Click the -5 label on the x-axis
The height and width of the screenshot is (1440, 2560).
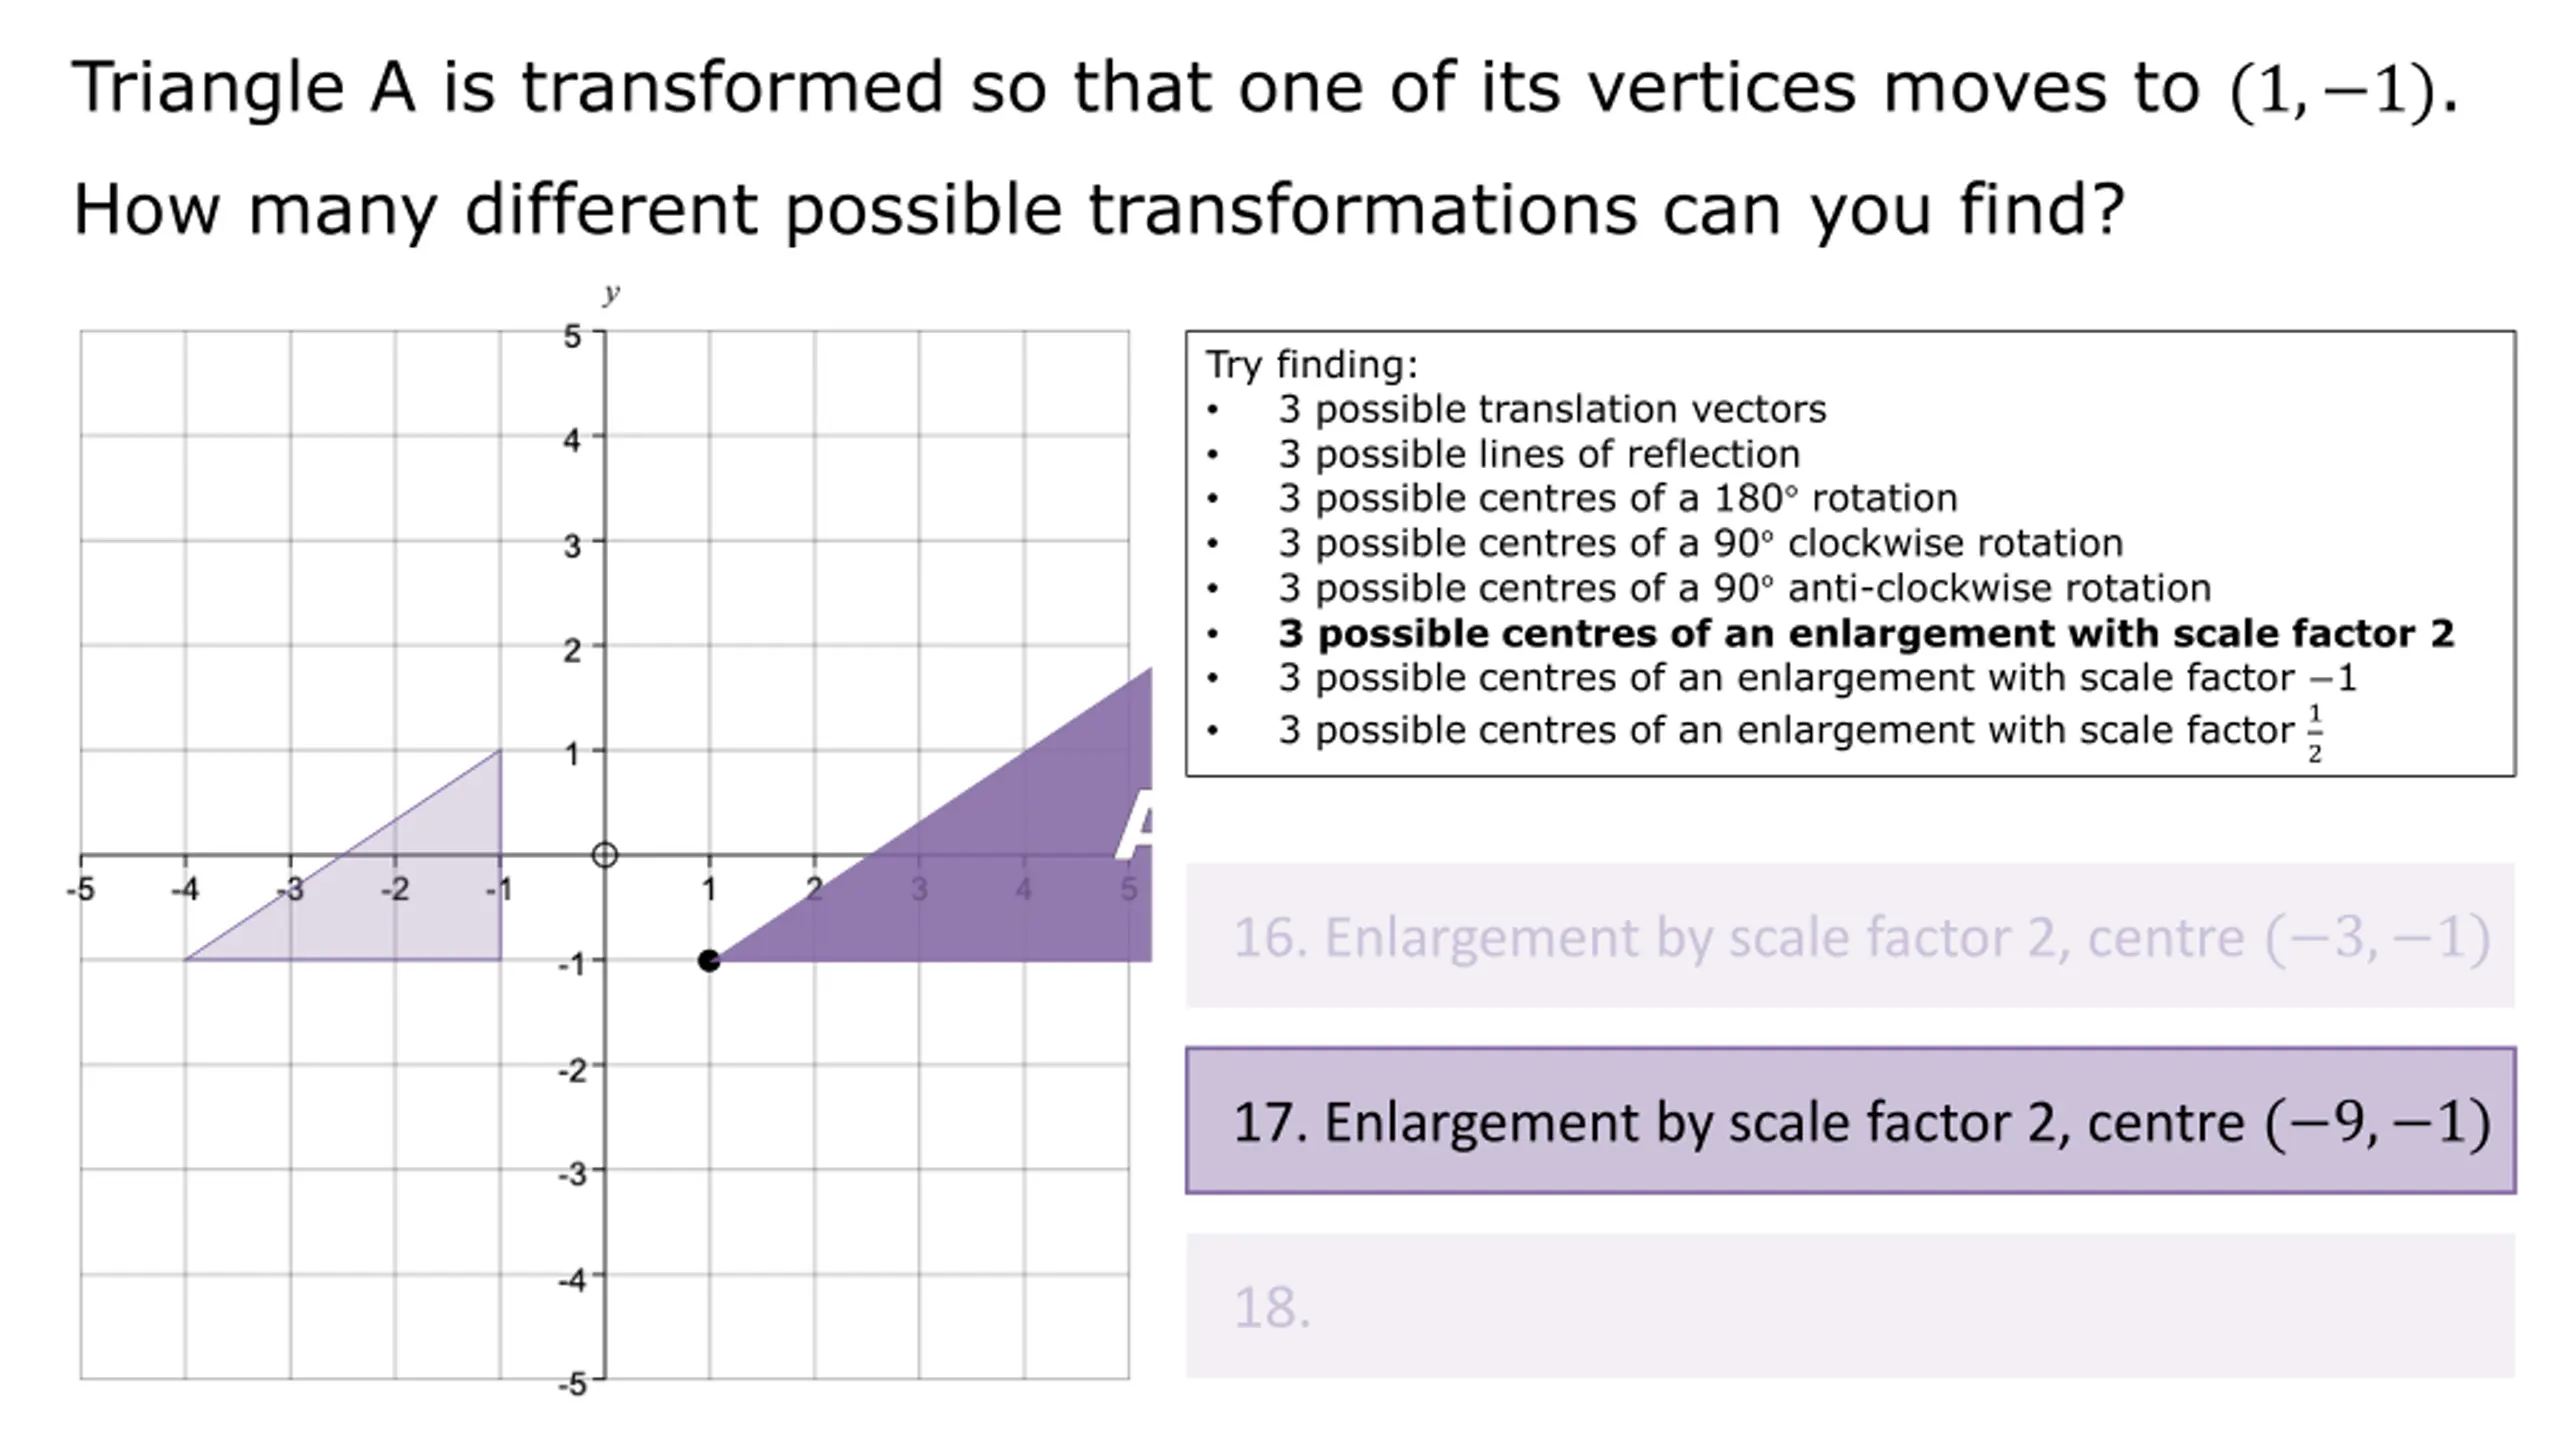pyautogui.click(x=80, y=889)
